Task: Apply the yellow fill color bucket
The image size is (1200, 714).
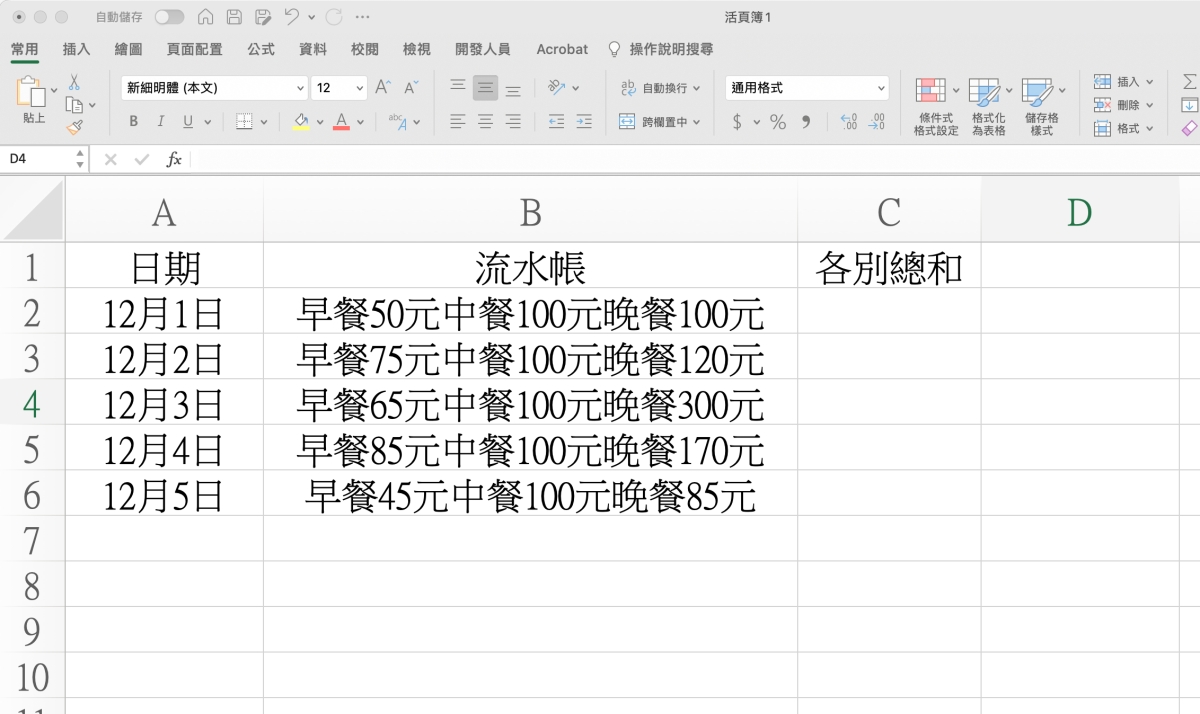Action: pyautogui.click(x=301, y=122)
